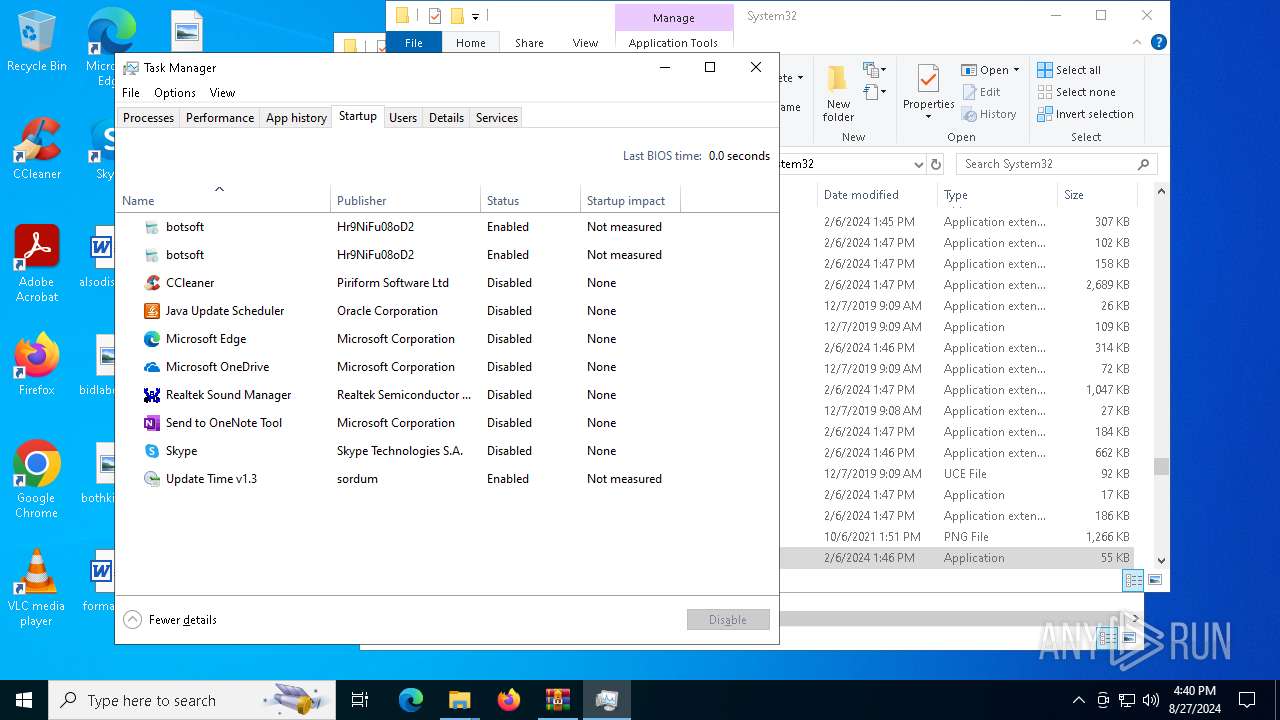Click the Skype startup entry icon

point(152,451)
